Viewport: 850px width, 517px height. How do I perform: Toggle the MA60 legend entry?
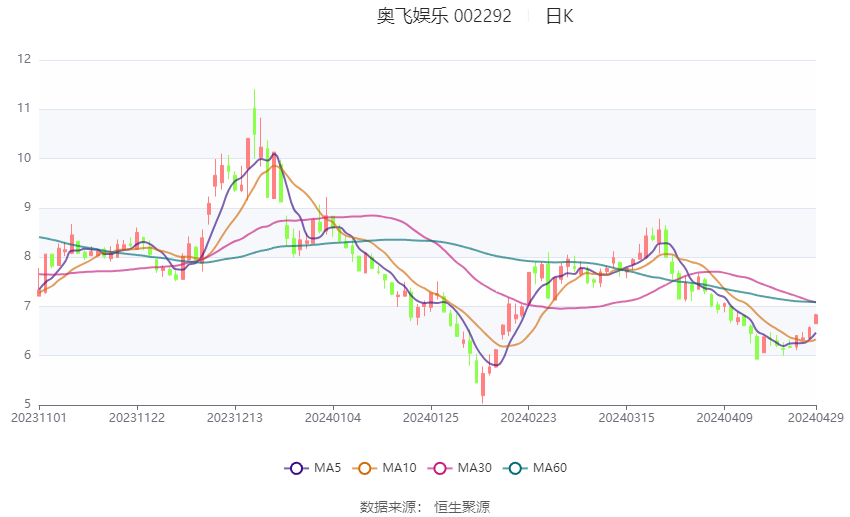pos(535,468)
